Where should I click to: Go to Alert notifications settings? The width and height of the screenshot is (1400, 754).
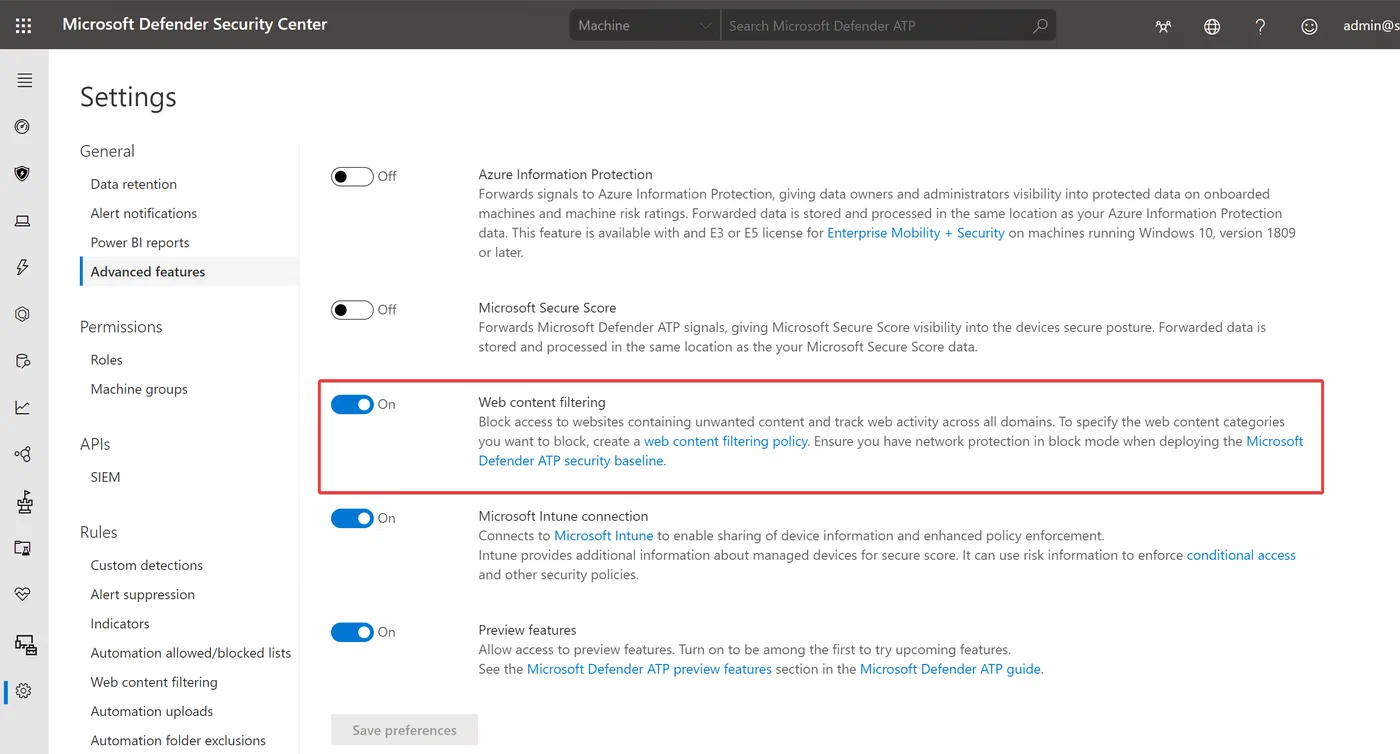pos(144,213)
